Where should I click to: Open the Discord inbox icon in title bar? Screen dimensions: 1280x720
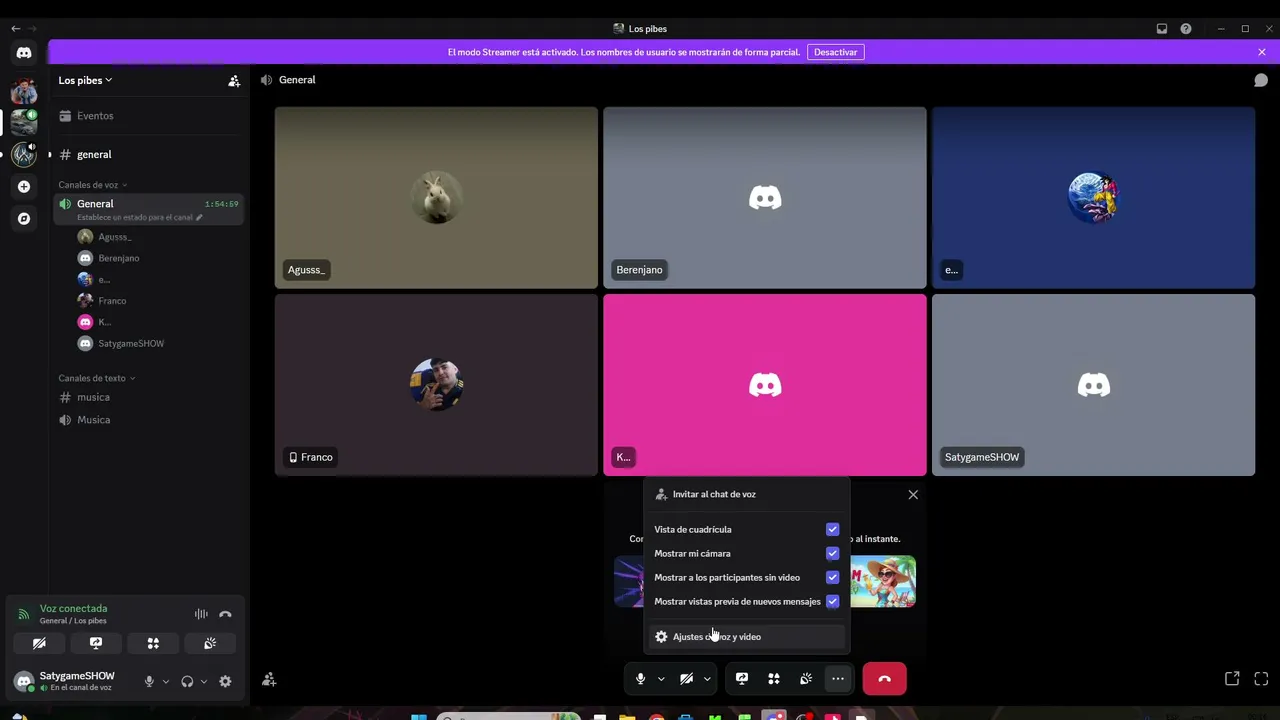(1162, 29)
